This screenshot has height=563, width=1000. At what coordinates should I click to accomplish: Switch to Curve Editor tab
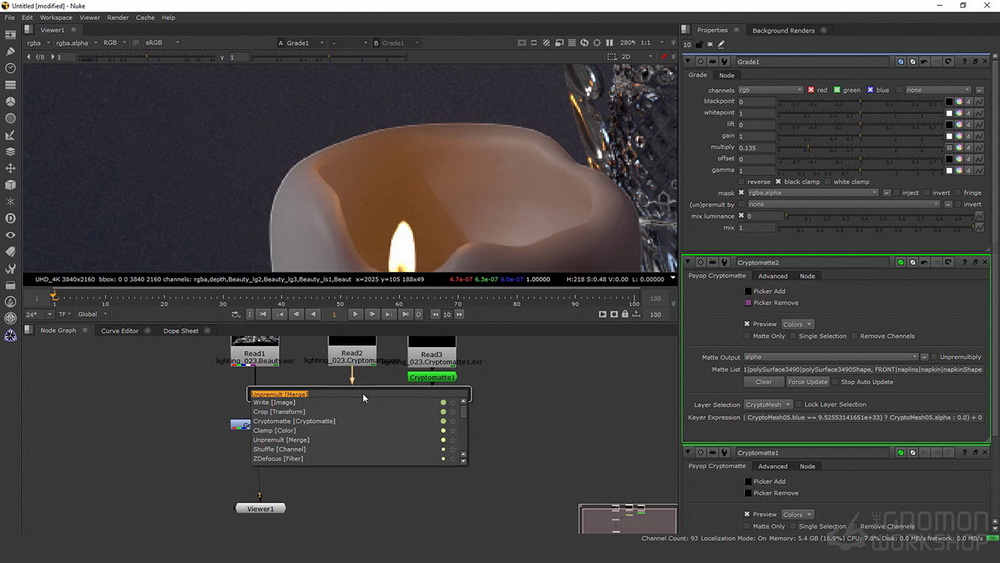click(119, 331)
